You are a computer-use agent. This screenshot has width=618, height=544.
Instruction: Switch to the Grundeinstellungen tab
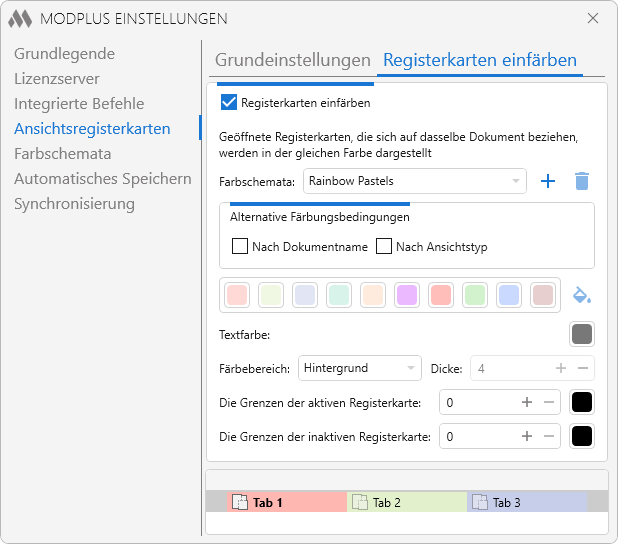[x=293, y=60]
